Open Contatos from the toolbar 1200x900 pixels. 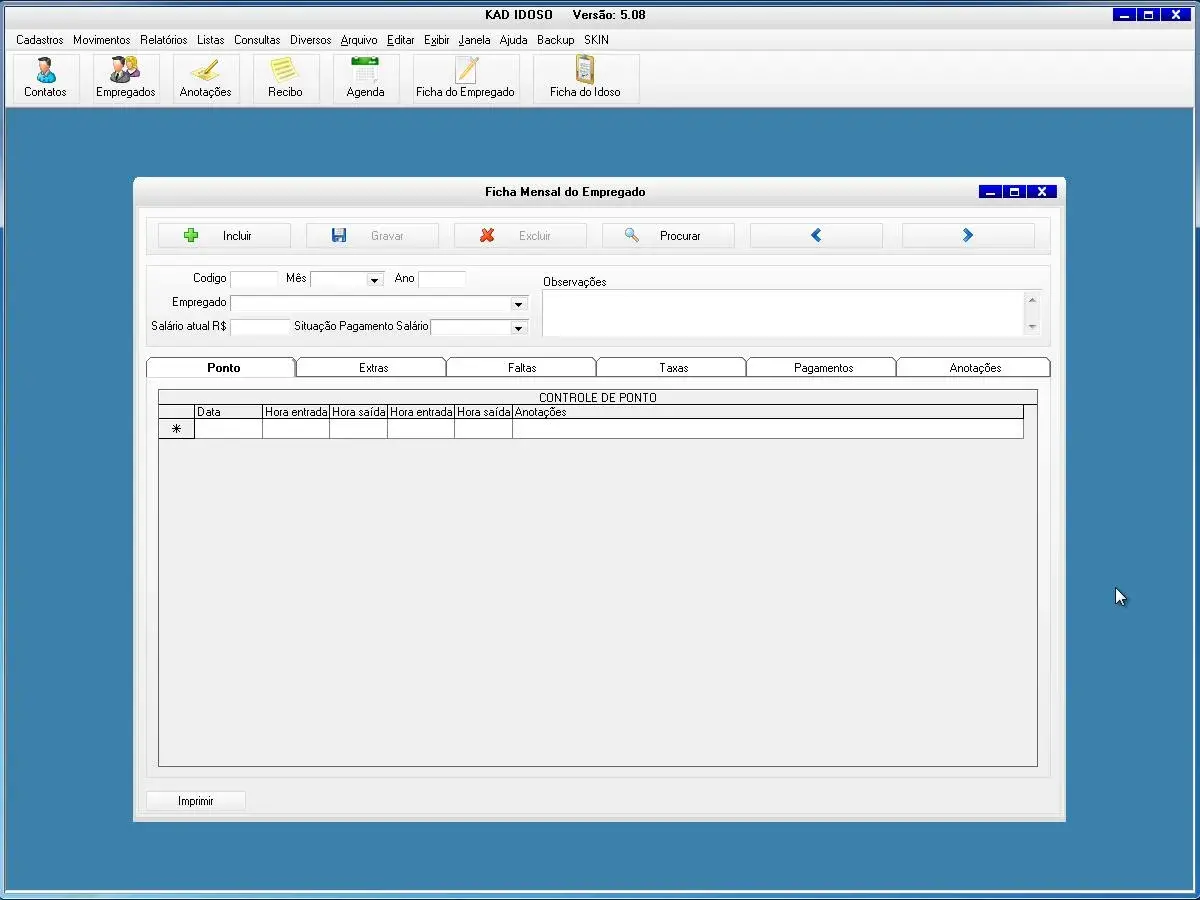point(45,78)
